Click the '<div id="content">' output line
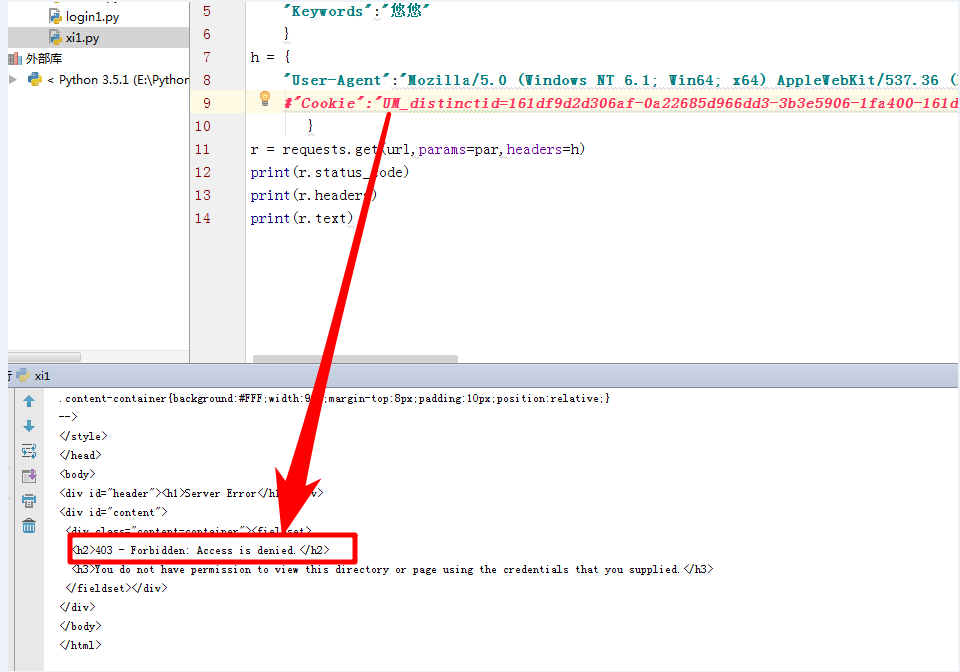 coord(113,512)
